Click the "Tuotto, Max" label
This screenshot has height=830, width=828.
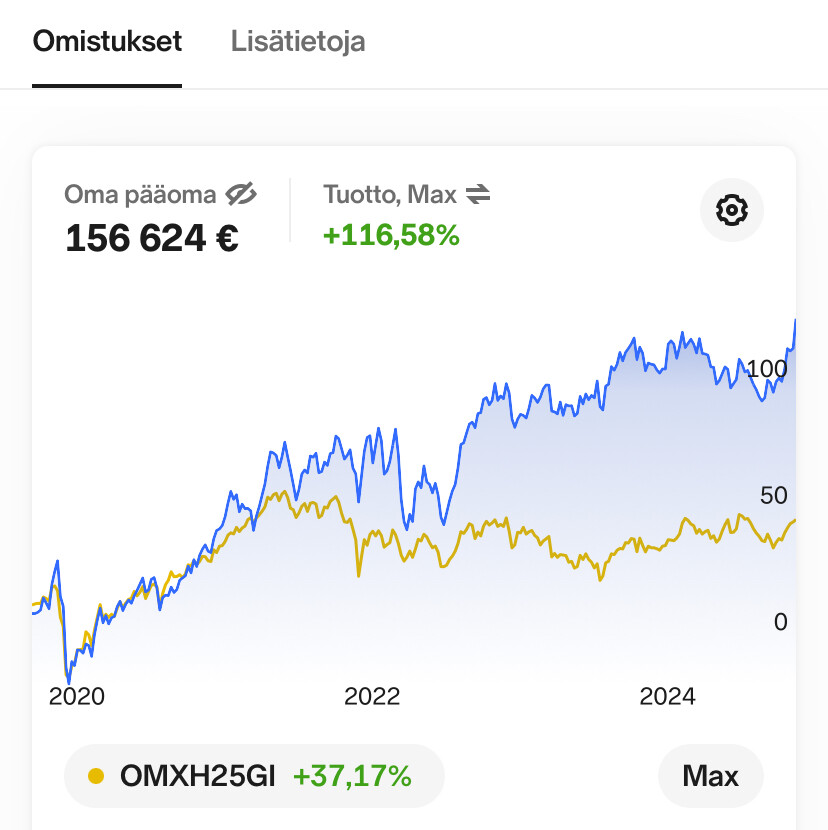click(x=390, y=194)
